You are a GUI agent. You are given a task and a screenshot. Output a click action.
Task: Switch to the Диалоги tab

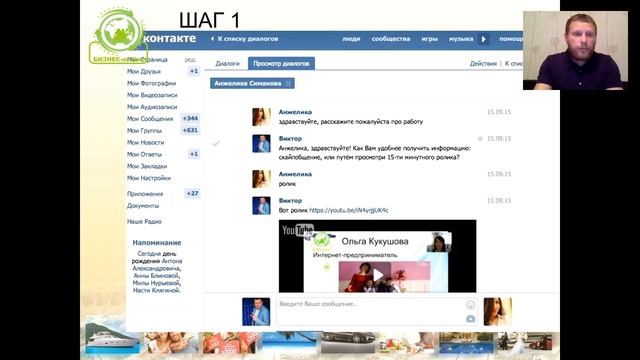[x=227, y=64]
